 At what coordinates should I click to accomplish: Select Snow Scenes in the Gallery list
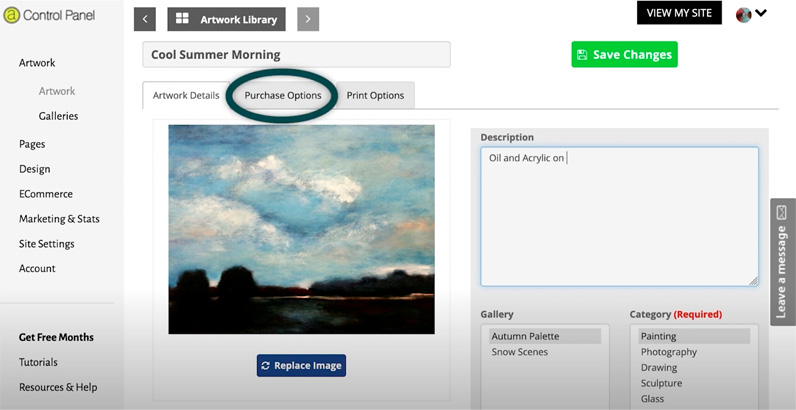[518, 352]
